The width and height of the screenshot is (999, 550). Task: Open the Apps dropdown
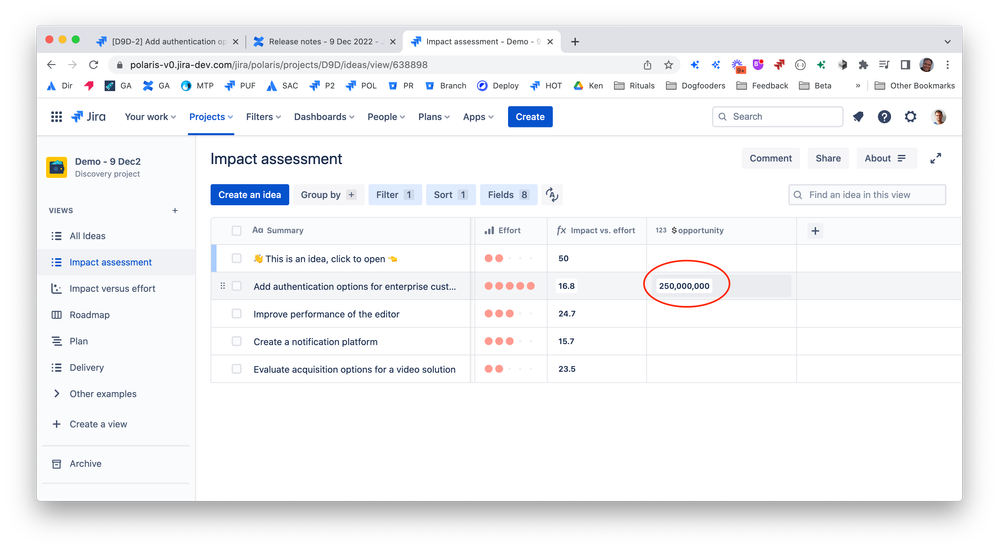pos(478,117)
